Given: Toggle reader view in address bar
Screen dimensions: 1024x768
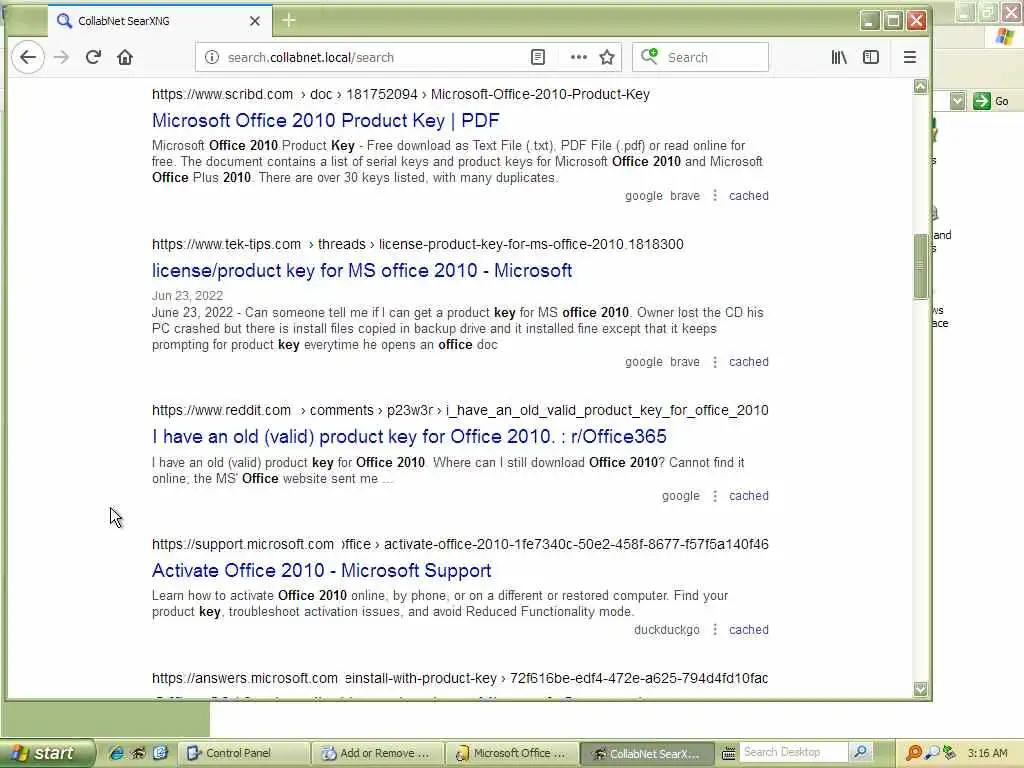Looking at the screenshot, I should pyautogui.click(x=537, y=57).
